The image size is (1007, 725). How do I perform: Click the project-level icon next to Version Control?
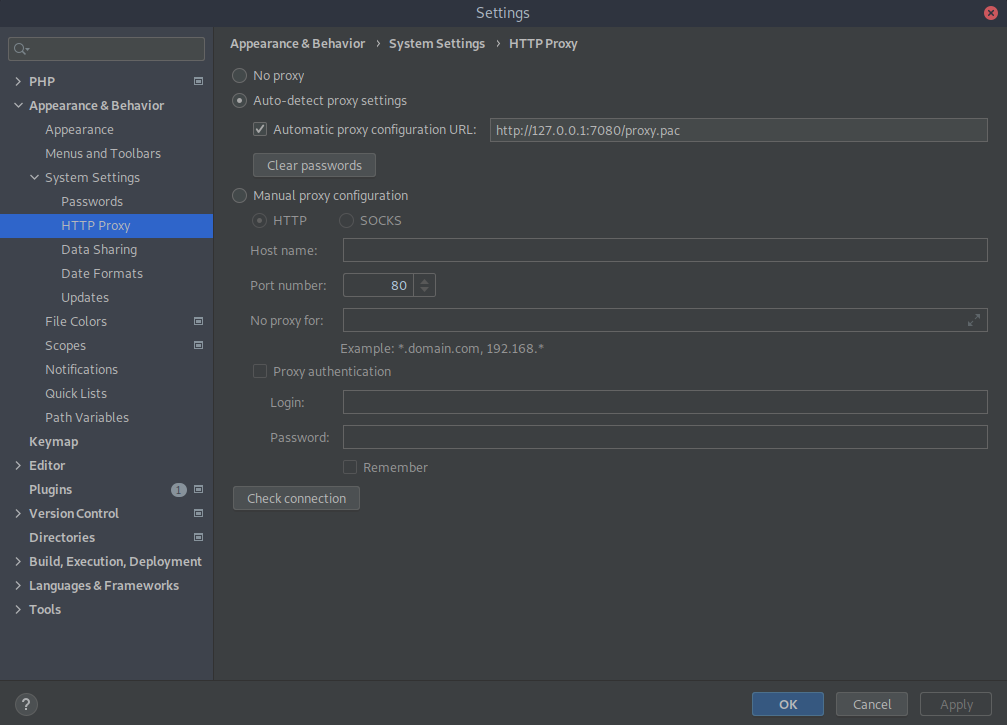[x=198, y=513]
